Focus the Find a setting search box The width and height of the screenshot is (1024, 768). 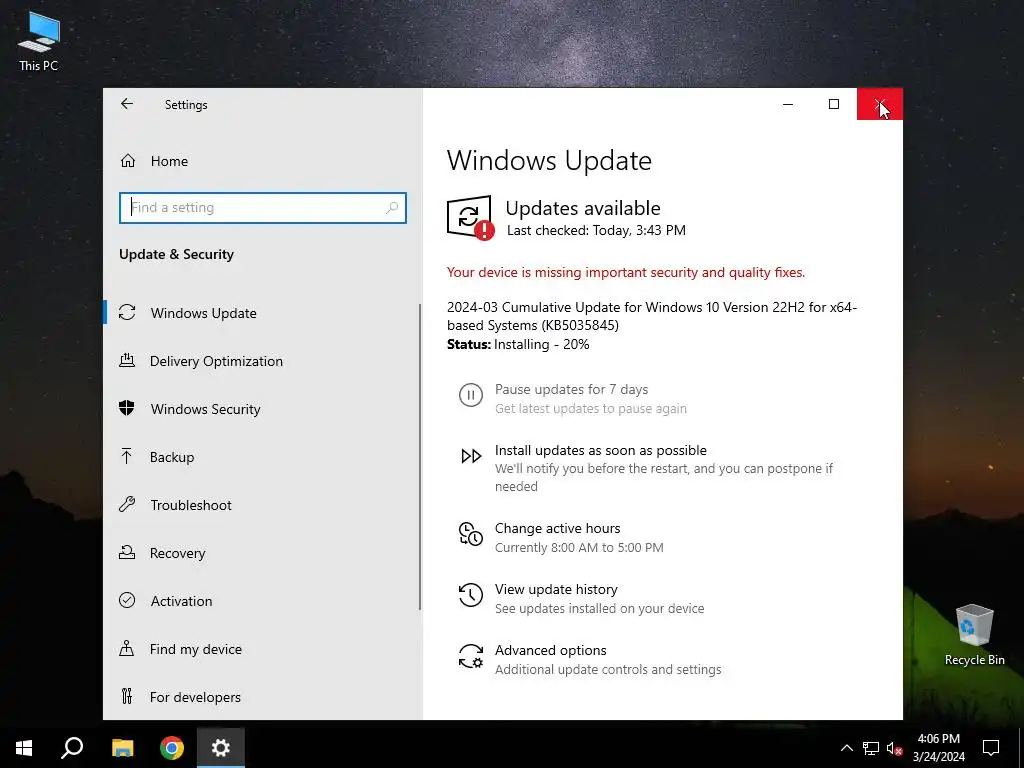coord(263,208)
